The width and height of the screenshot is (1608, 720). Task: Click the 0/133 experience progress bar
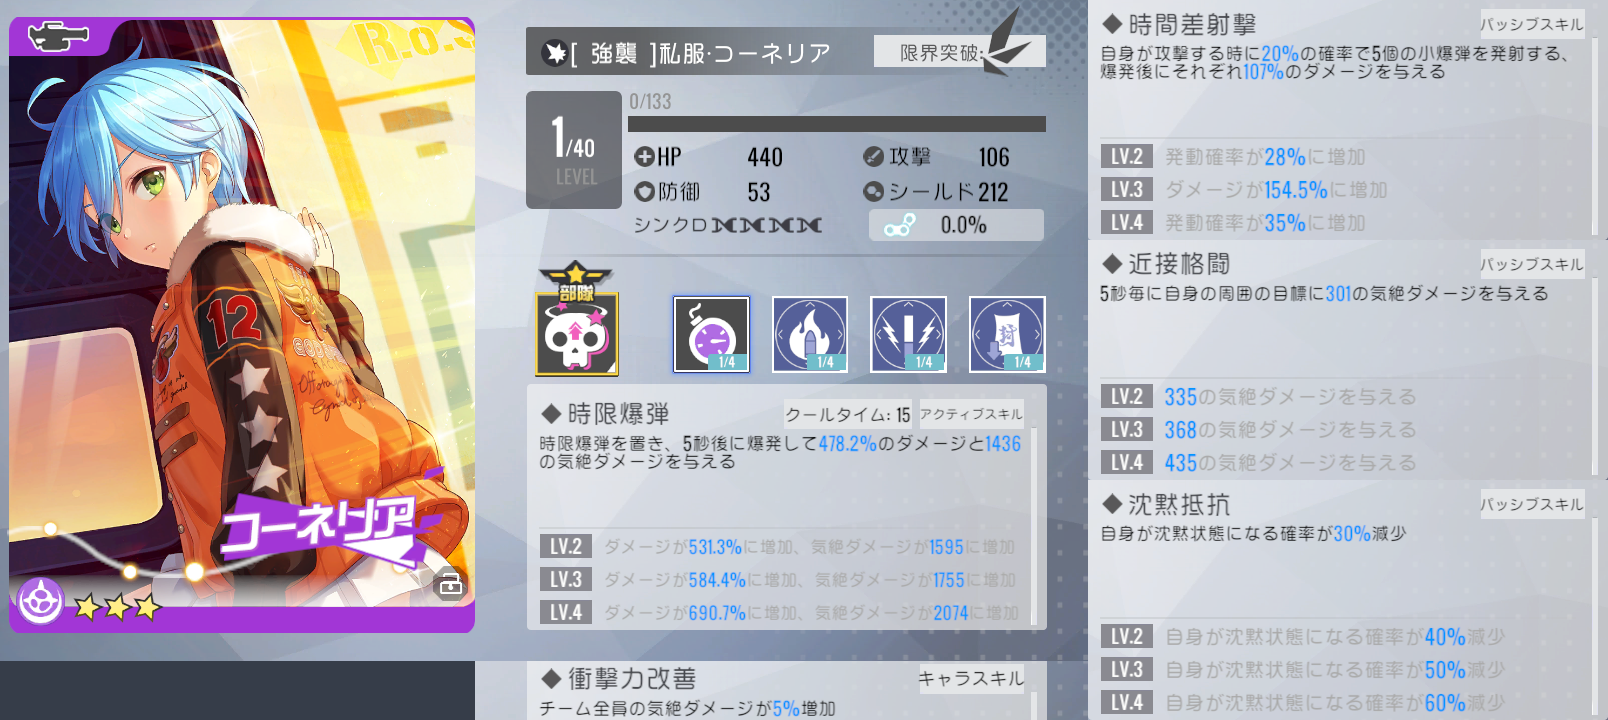point(837,124)
